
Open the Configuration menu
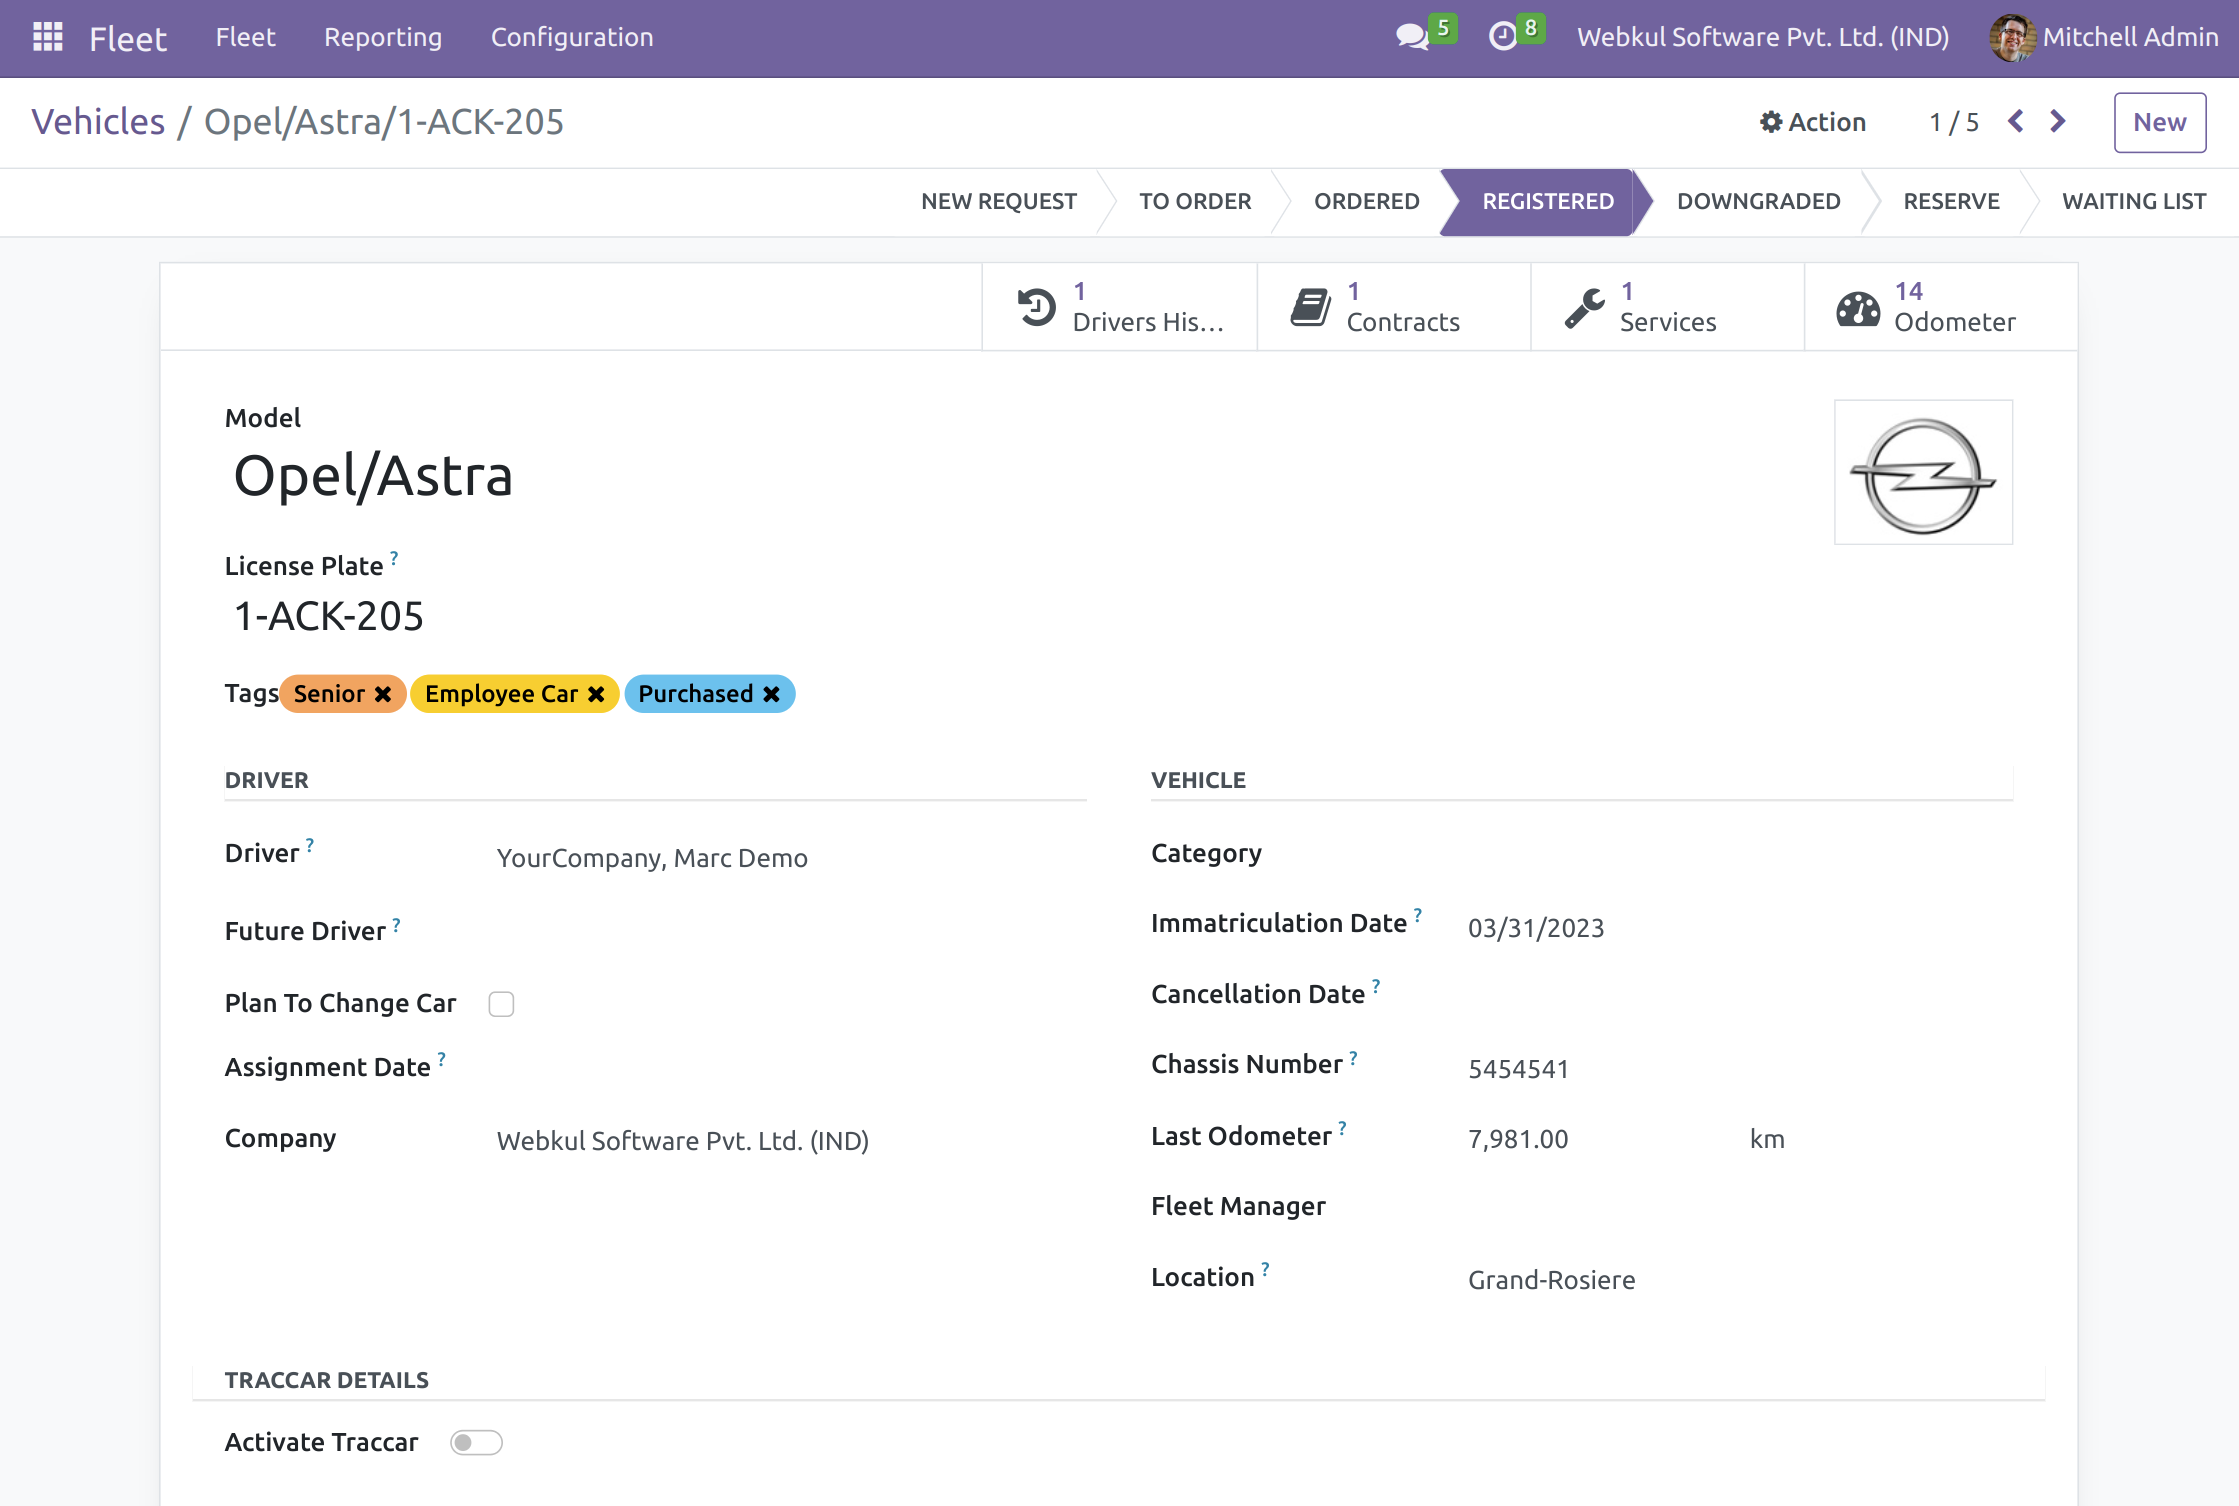coord(571,37)
